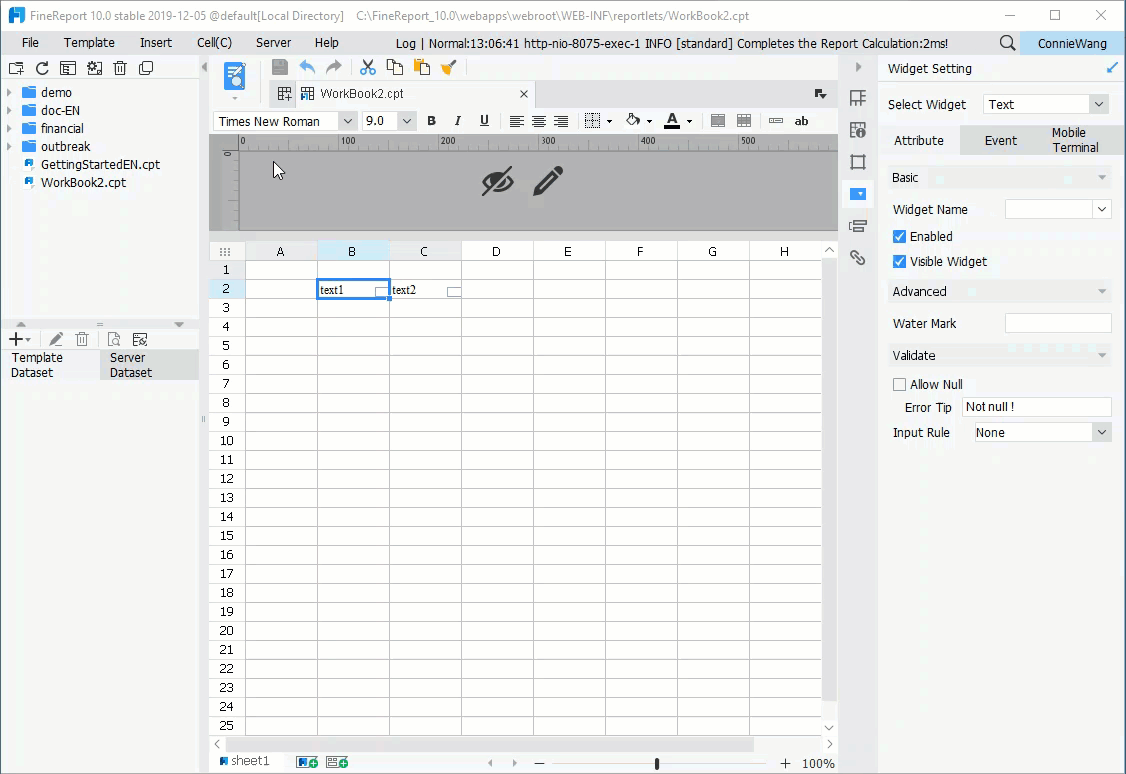Click the hyperlink icon in the right sidebar
Image resolution: width=1126 pixels, height=774 pixels.
857,257
